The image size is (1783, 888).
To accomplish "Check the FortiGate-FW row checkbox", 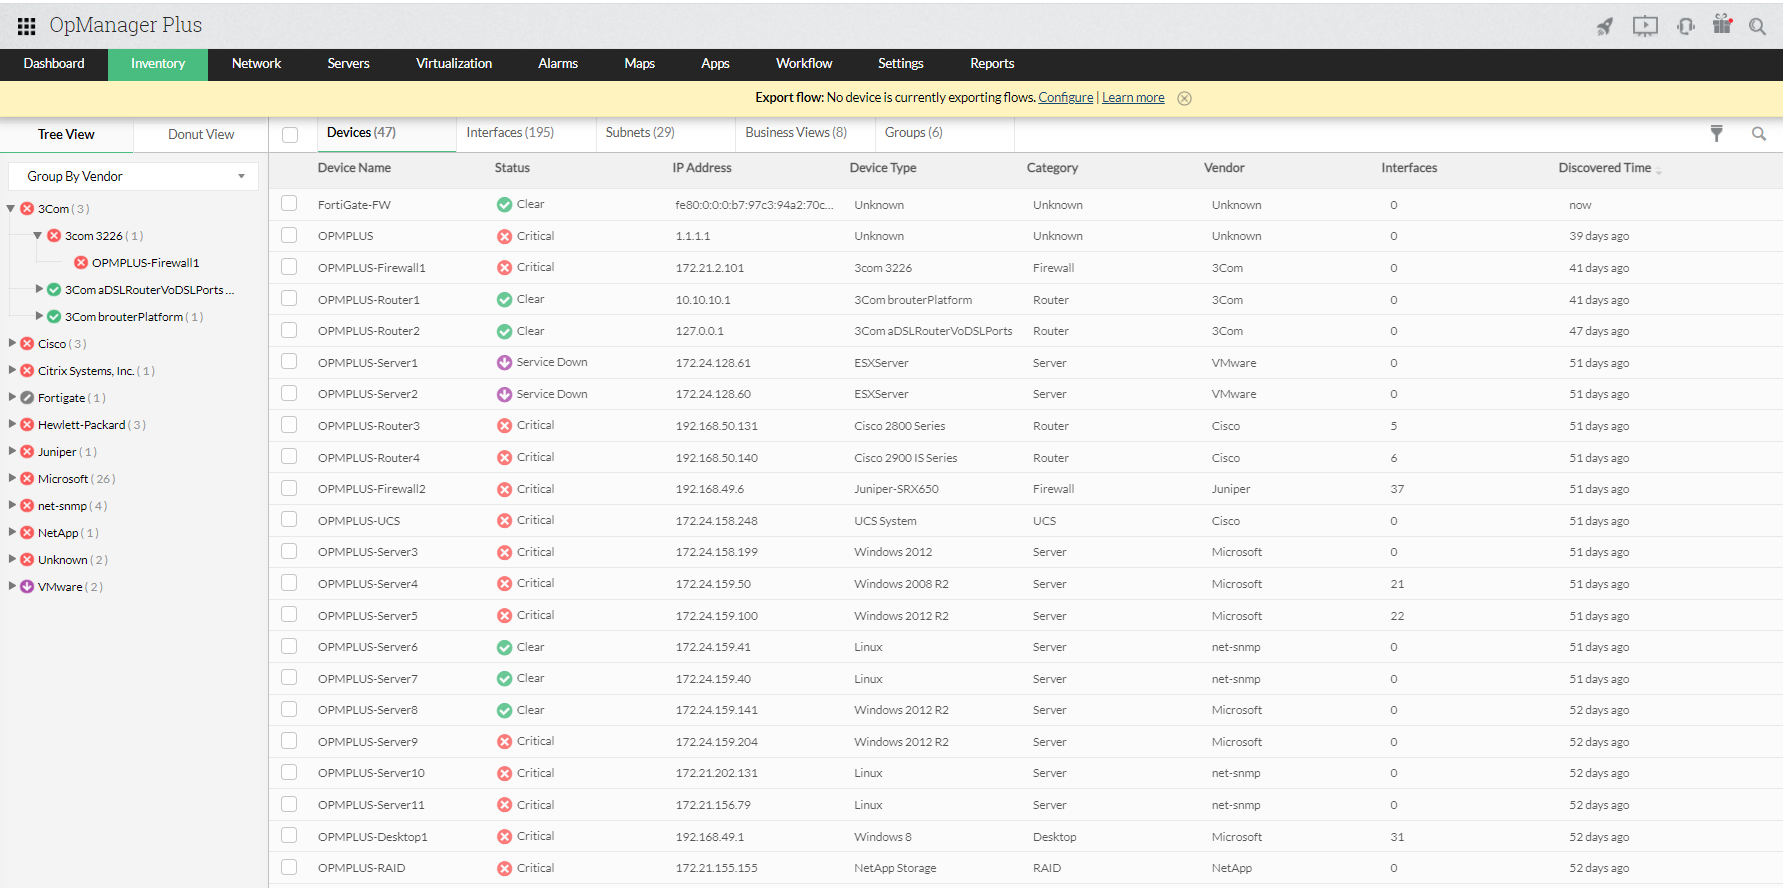I will pyautogui.click(x=289, y=204).
